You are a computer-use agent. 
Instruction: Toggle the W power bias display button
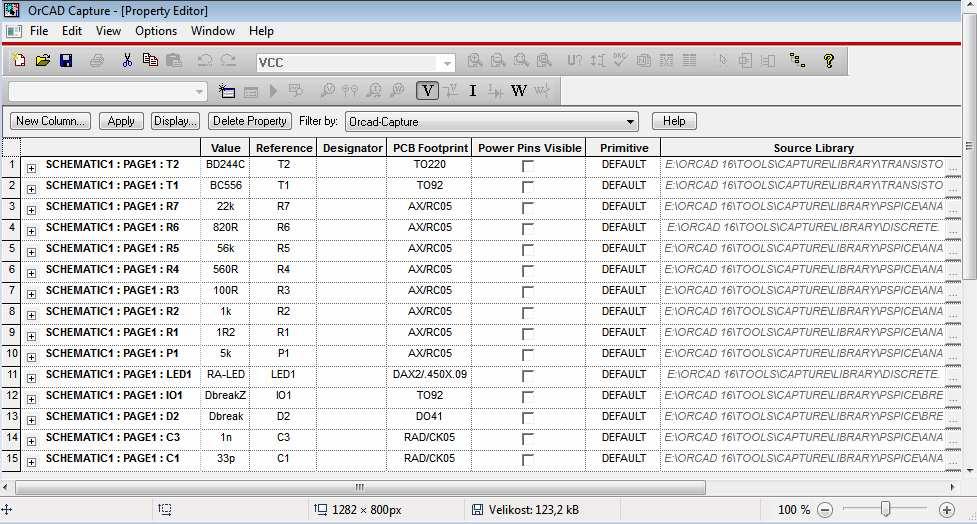coord(518,91)
